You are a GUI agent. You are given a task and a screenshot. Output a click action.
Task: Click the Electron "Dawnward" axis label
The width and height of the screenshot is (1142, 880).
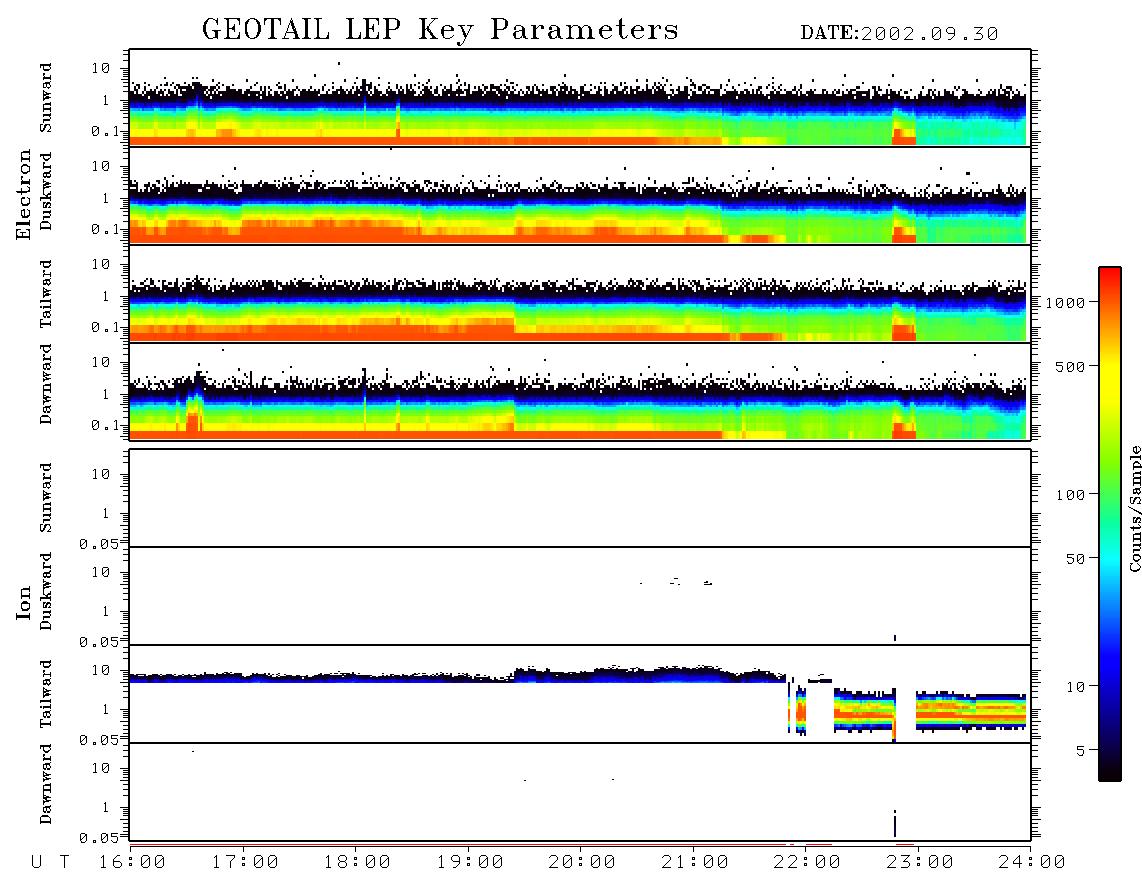click(46, 385)
